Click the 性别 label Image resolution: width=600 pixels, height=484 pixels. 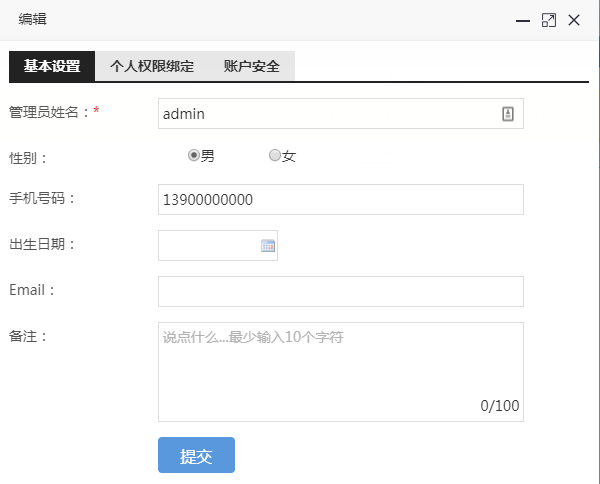coord(28,158)
